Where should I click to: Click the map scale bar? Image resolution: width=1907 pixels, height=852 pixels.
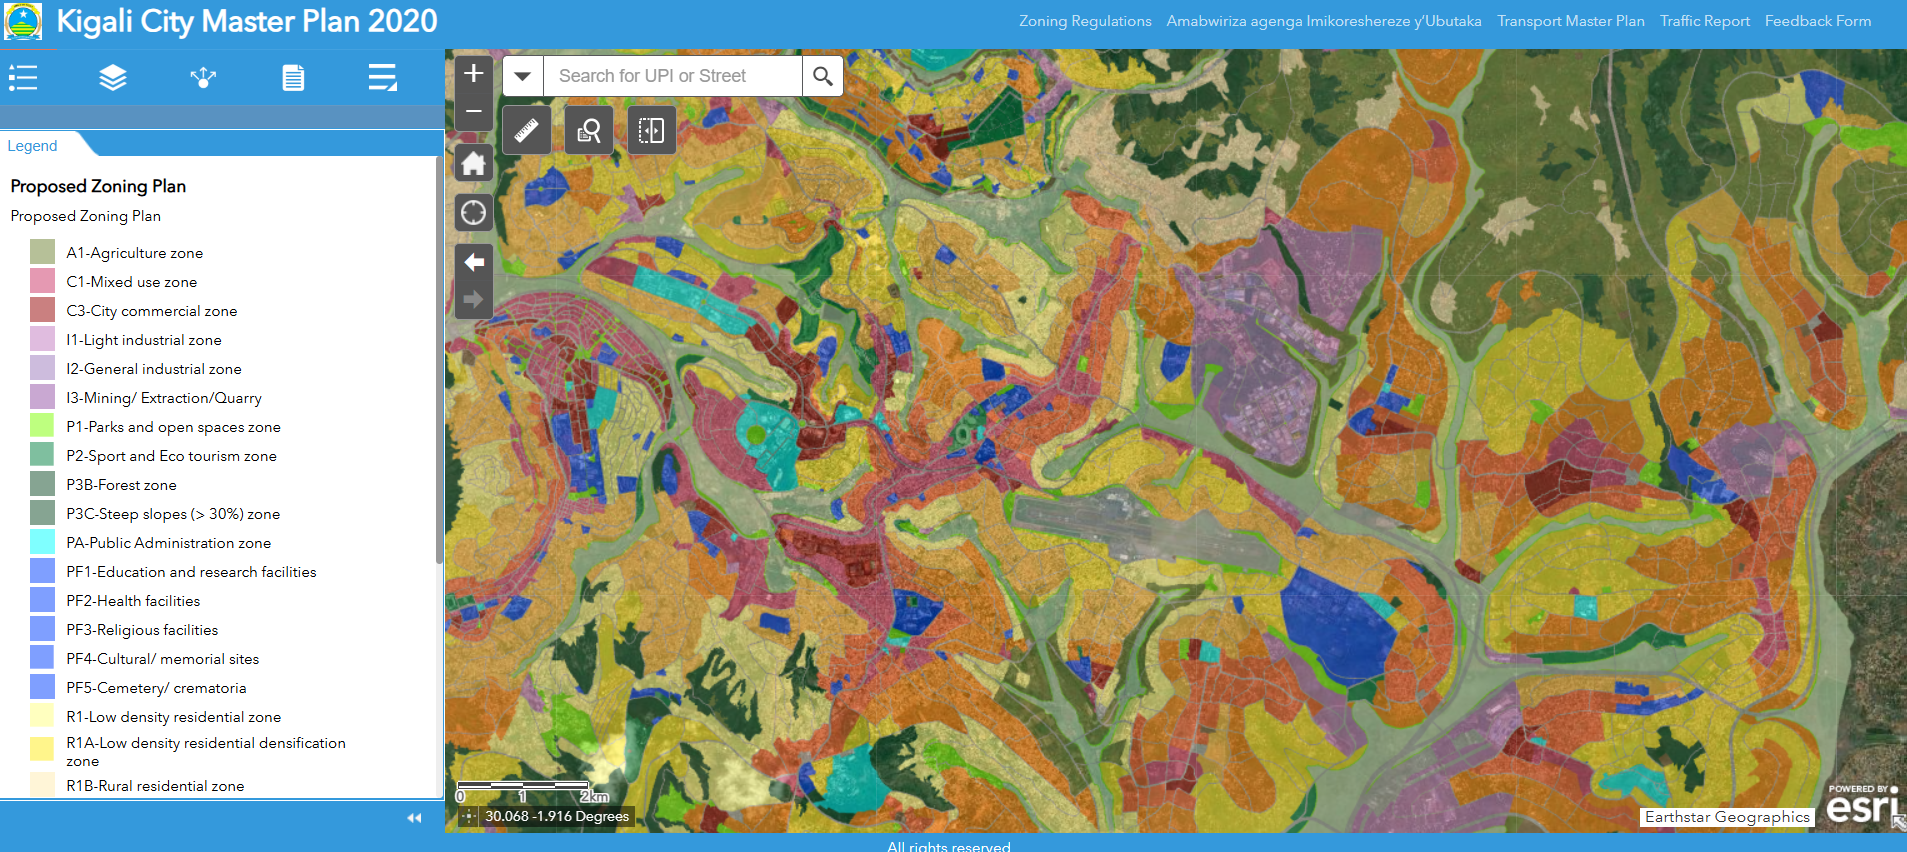tap(533, 791)
